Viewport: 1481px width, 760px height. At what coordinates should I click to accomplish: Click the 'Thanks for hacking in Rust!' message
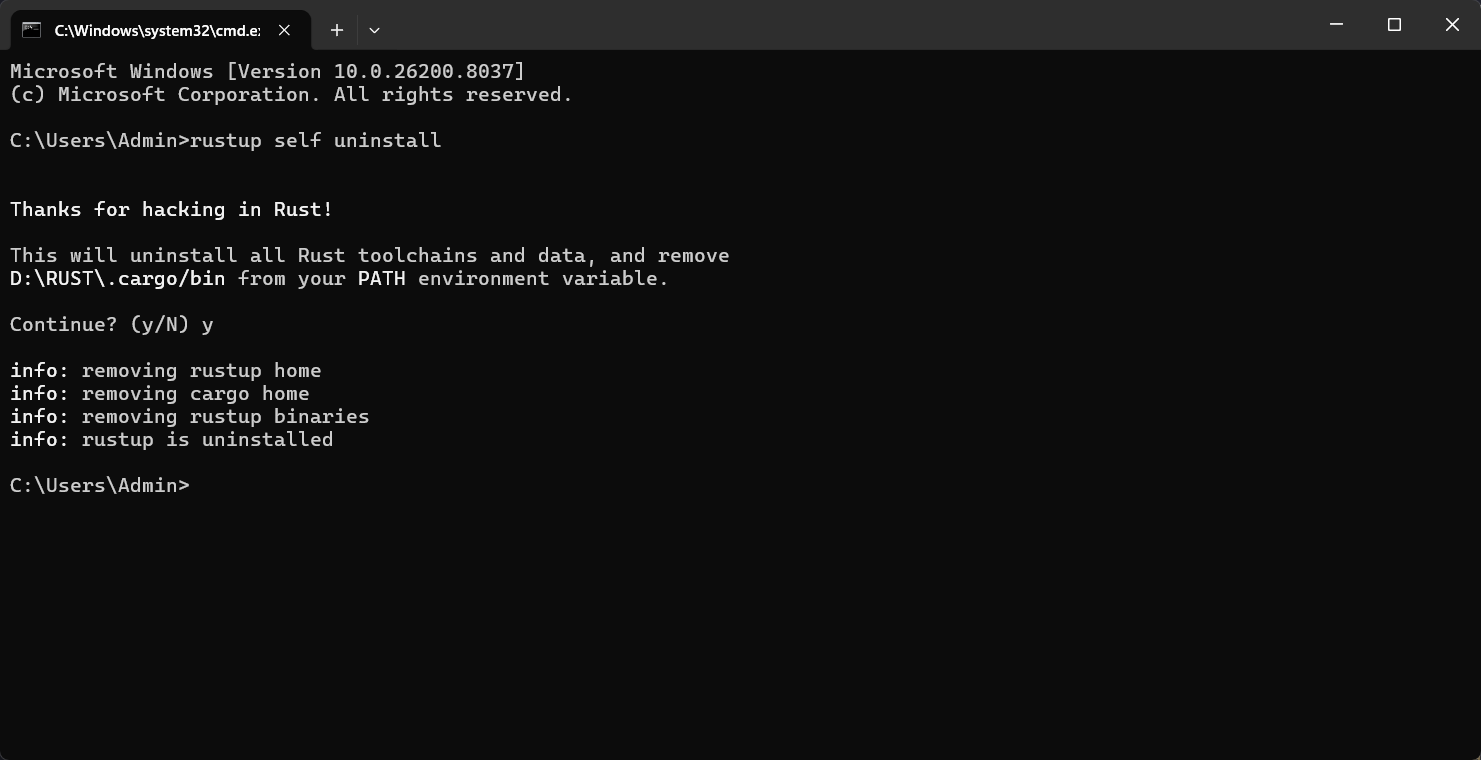pyautogui.click(x=171, y=210)
